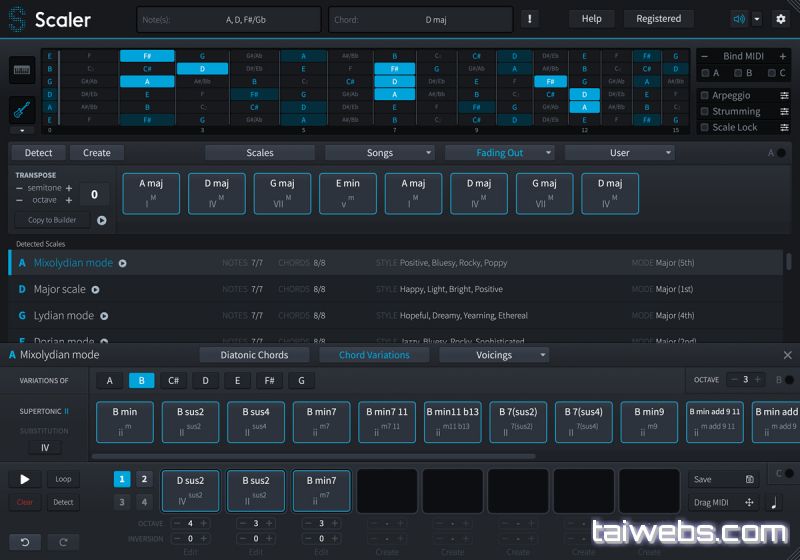
Task: Click the Detect button near Create
Action: click(x=38, y=152)
